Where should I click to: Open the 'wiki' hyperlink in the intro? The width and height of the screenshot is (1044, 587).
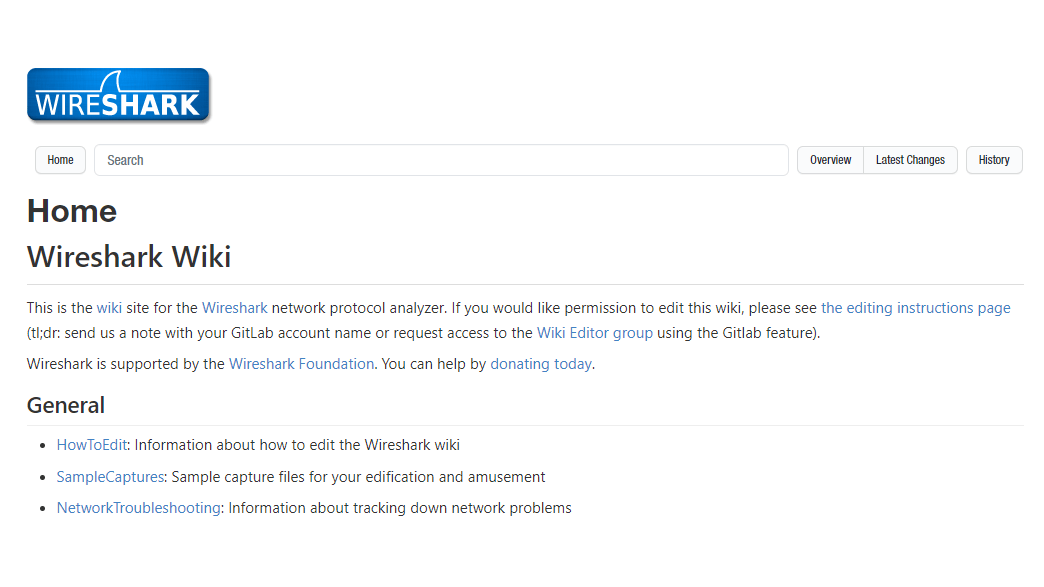point(109,308)
